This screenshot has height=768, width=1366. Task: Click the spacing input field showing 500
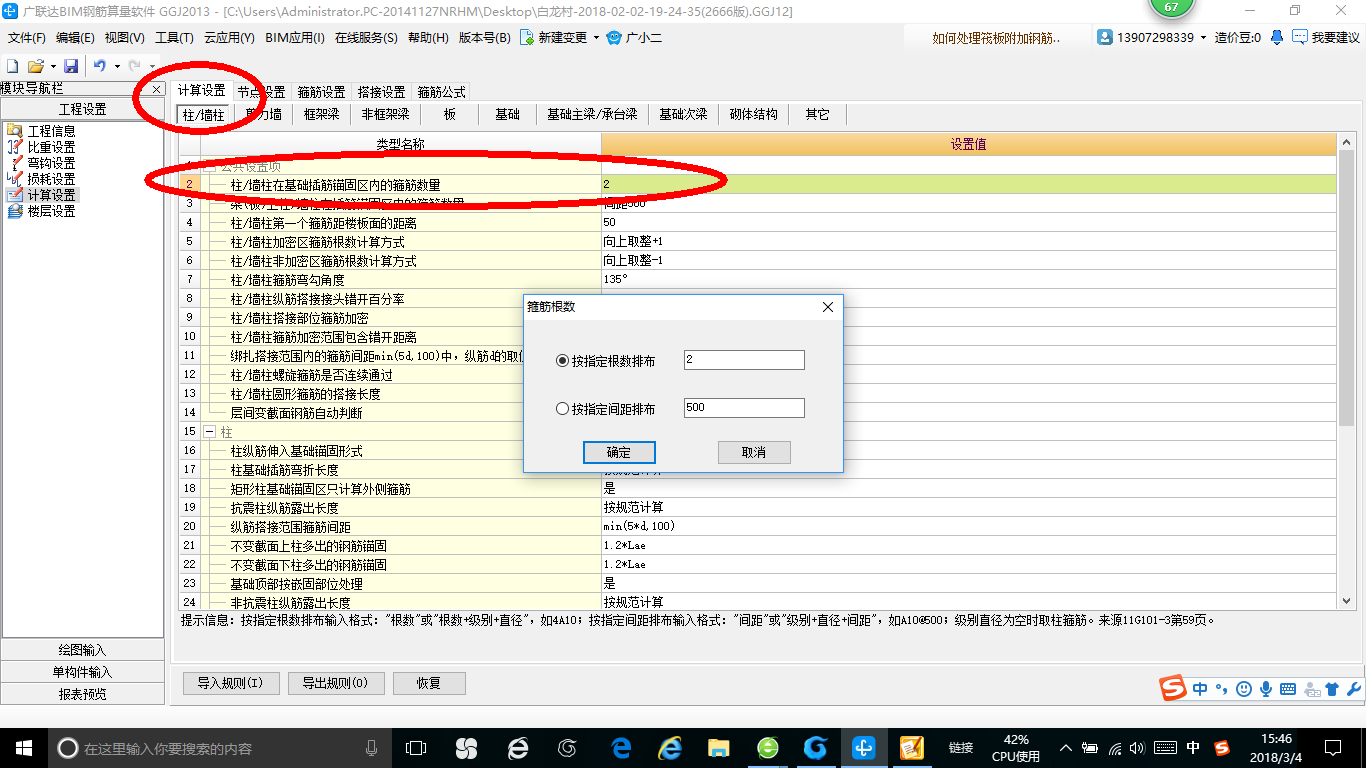[744, 408]
